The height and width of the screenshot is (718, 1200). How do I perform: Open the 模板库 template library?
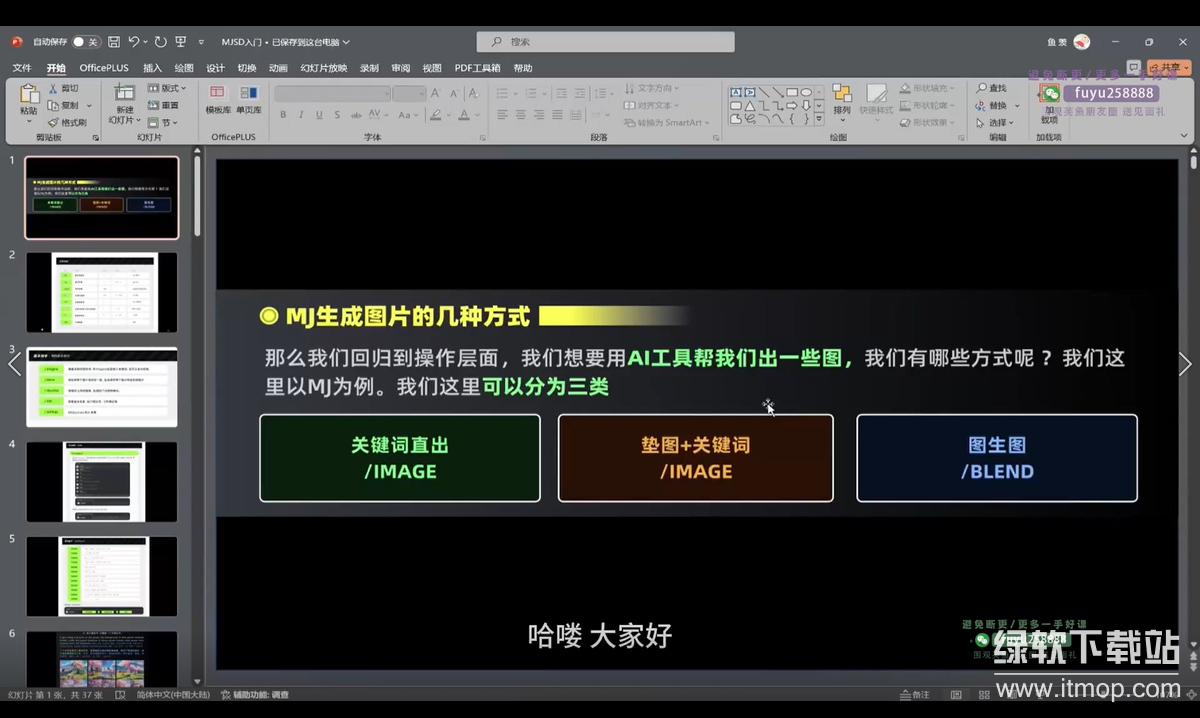click(218, 98)
